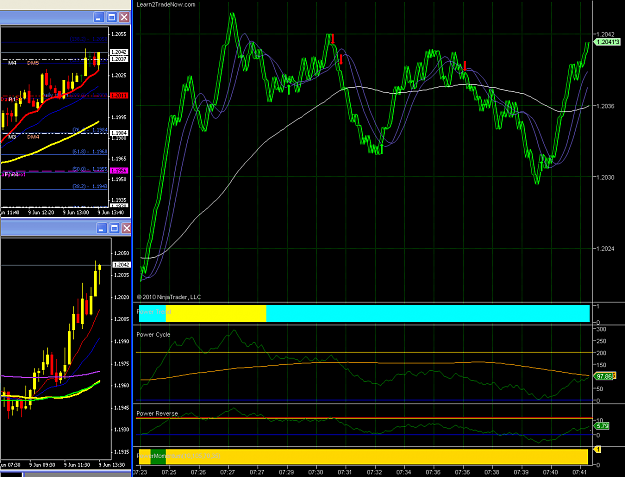The image size is (625, 477).
Task: Click the 07:30 time axis label
Action: click(316, 473)
